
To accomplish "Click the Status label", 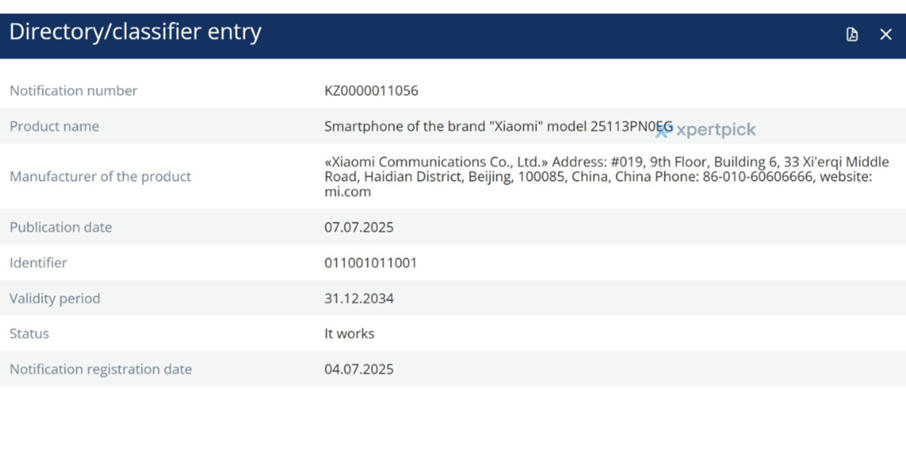I will (29, 334).
